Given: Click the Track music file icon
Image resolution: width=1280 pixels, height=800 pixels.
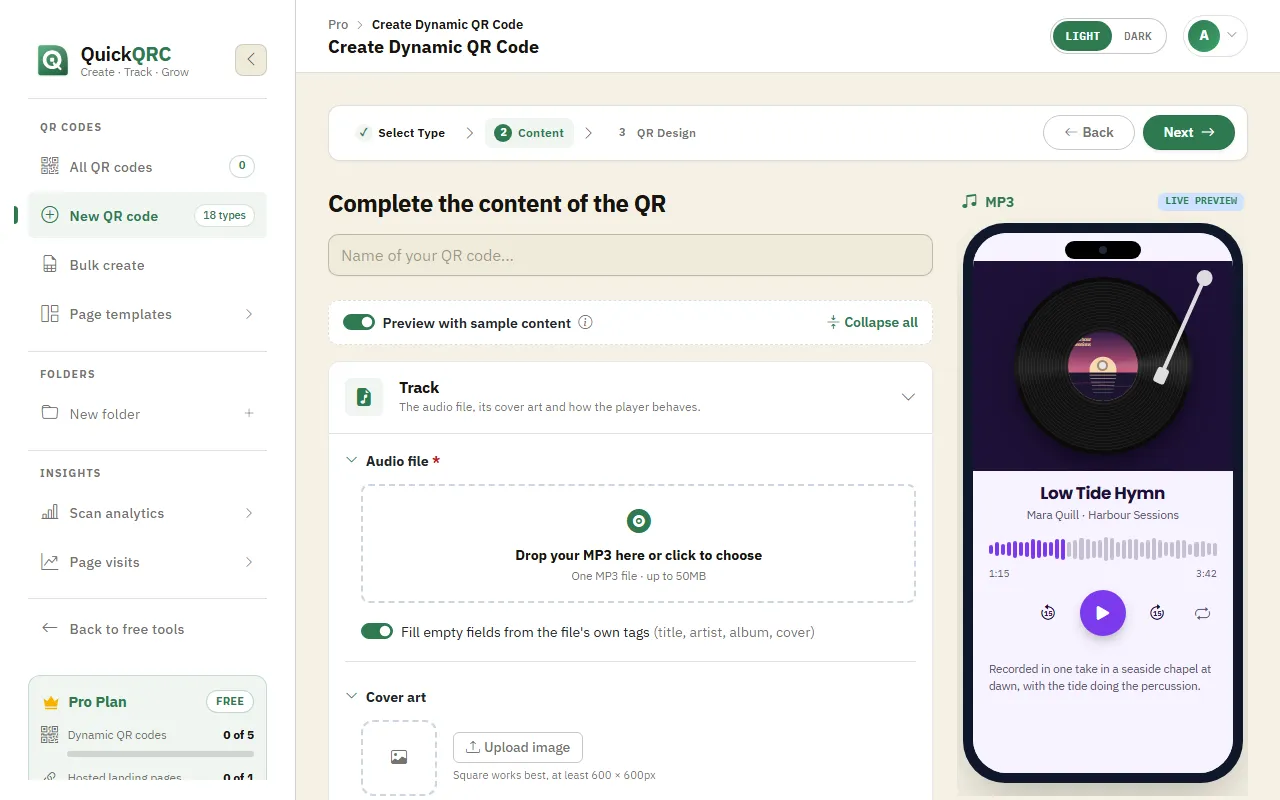Looking at the screenshot, I should (364, 397).
